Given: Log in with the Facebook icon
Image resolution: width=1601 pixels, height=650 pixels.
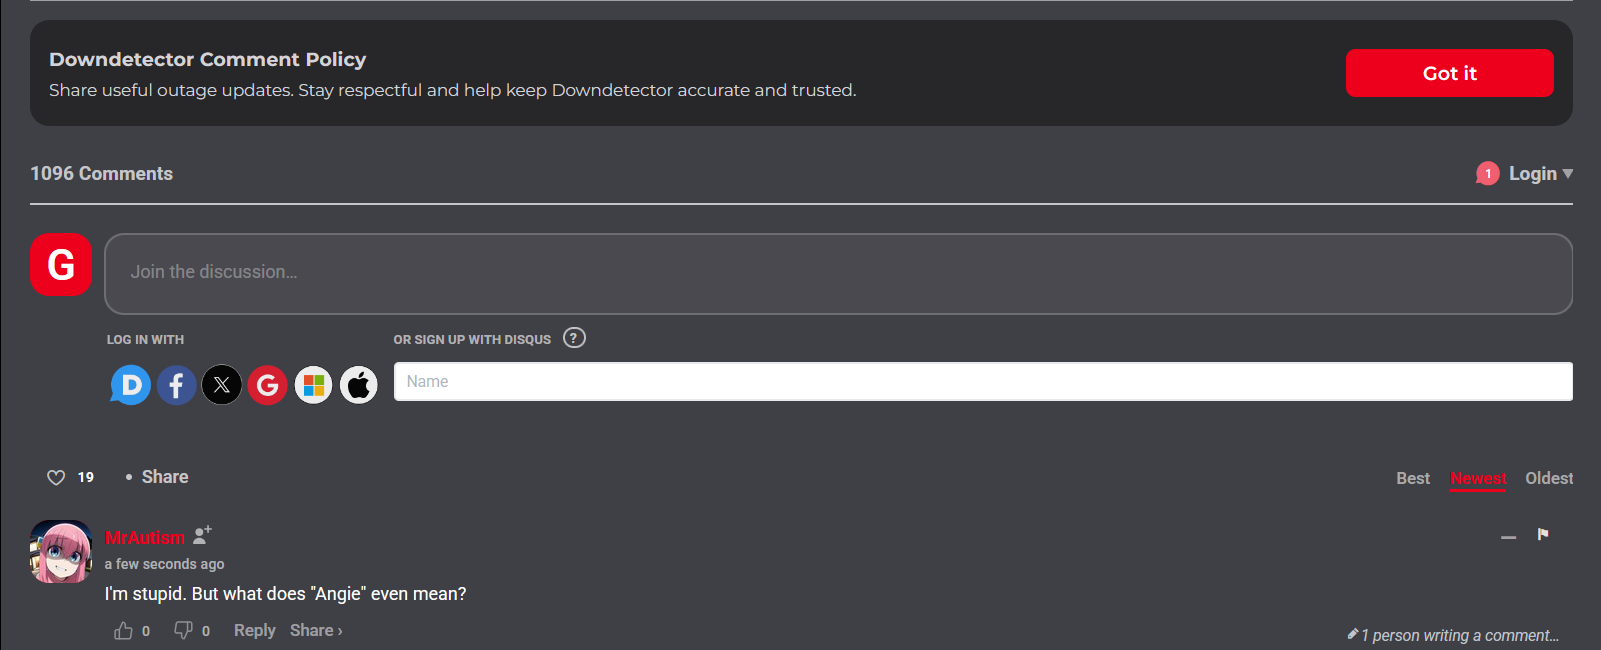Looking at the screenshot, I should click(176, 385).
